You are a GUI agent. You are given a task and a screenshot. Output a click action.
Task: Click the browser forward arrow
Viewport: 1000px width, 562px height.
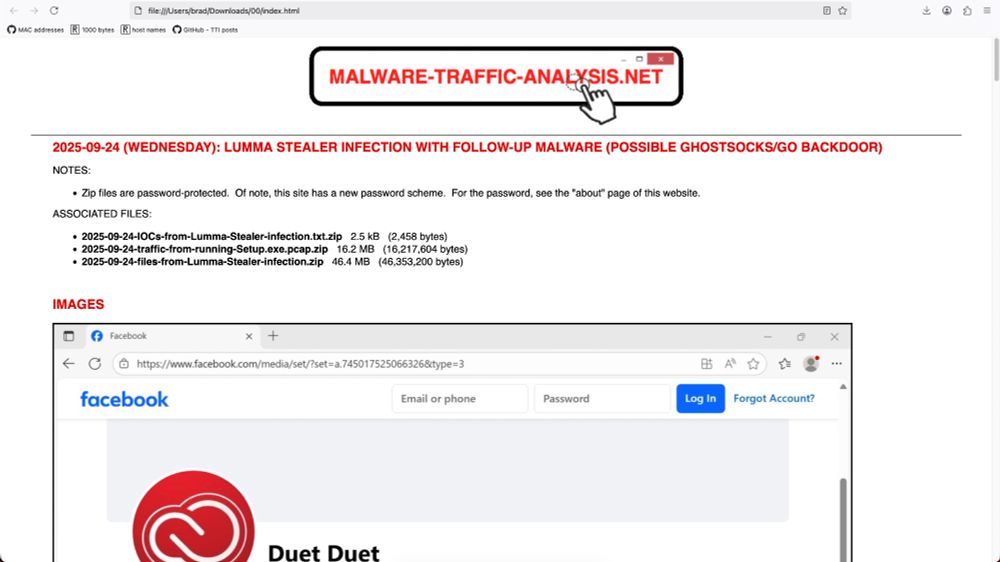pyautogui.click(x=34, y=11)
